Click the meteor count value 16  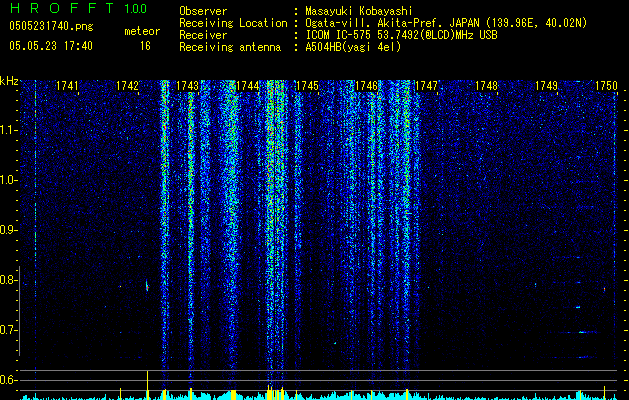145,46
